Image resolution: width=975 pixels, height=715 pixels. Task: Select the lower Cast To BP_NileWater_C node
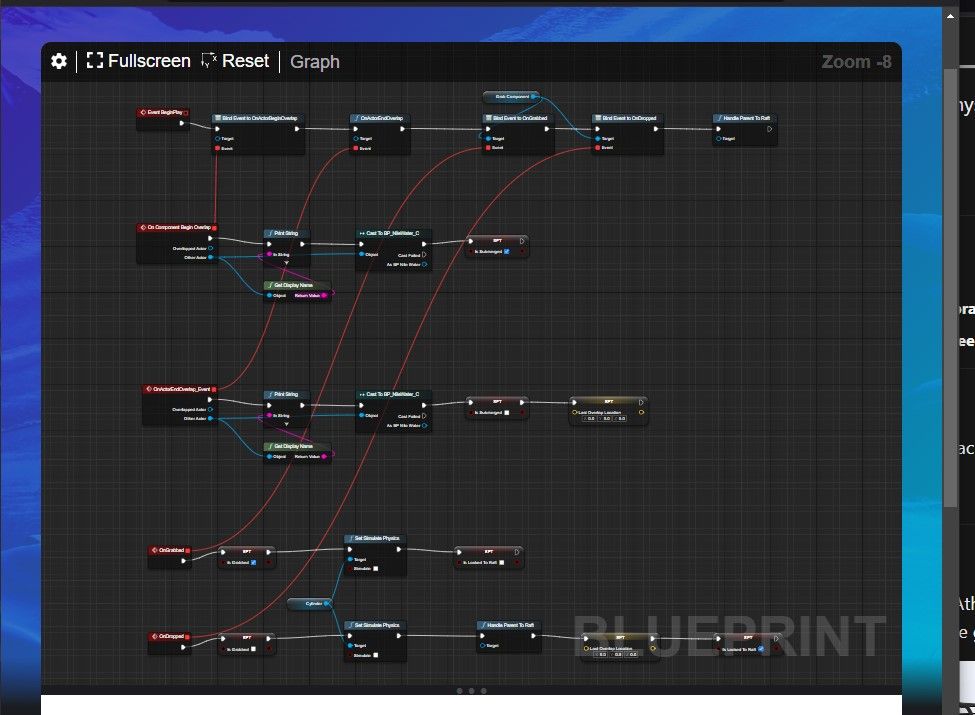click(393, 410)
